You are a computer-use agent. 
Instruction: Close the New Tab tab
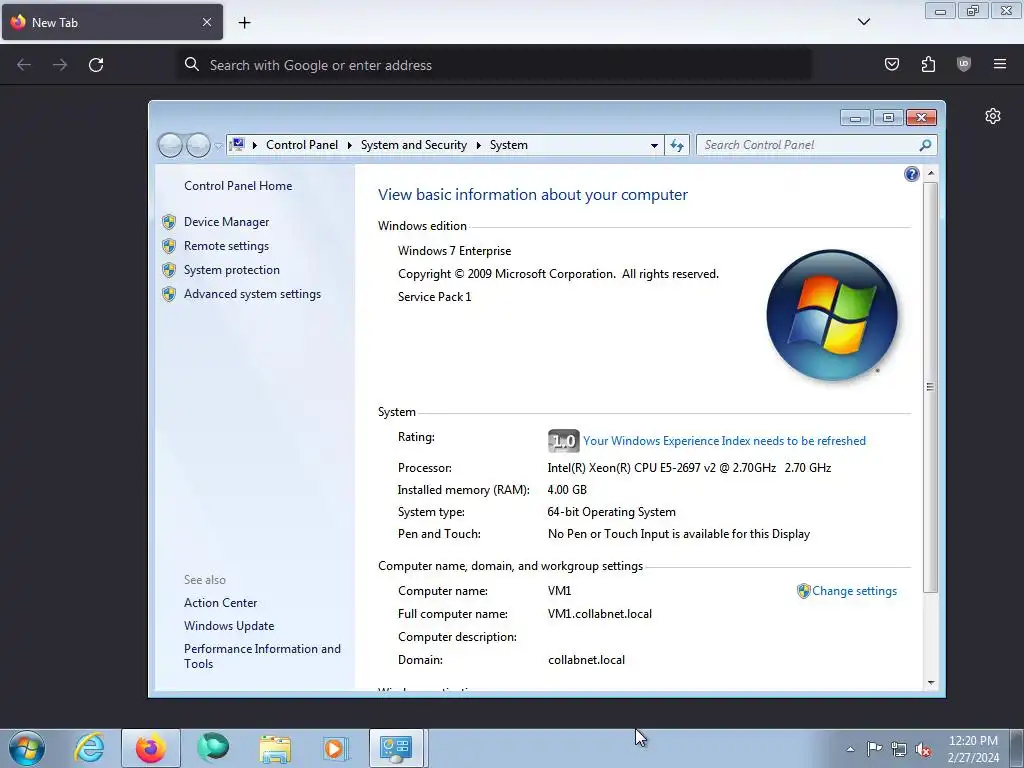(x=207, y=22)
